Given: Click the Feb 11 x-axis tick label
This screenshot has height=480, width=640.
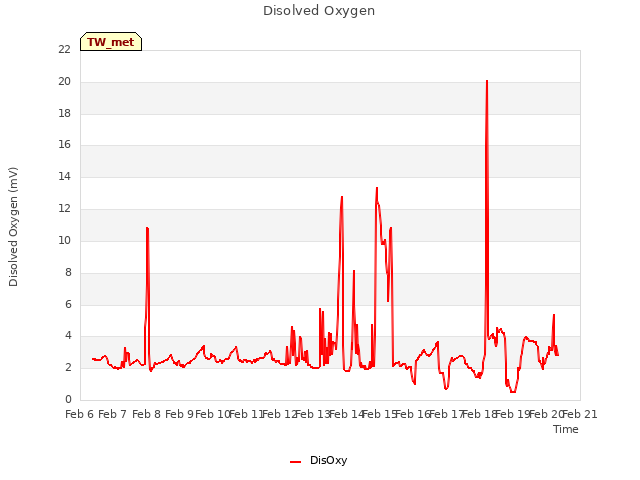Looking at the screenshot, I should pyautogui.click(x=246, y=414).
